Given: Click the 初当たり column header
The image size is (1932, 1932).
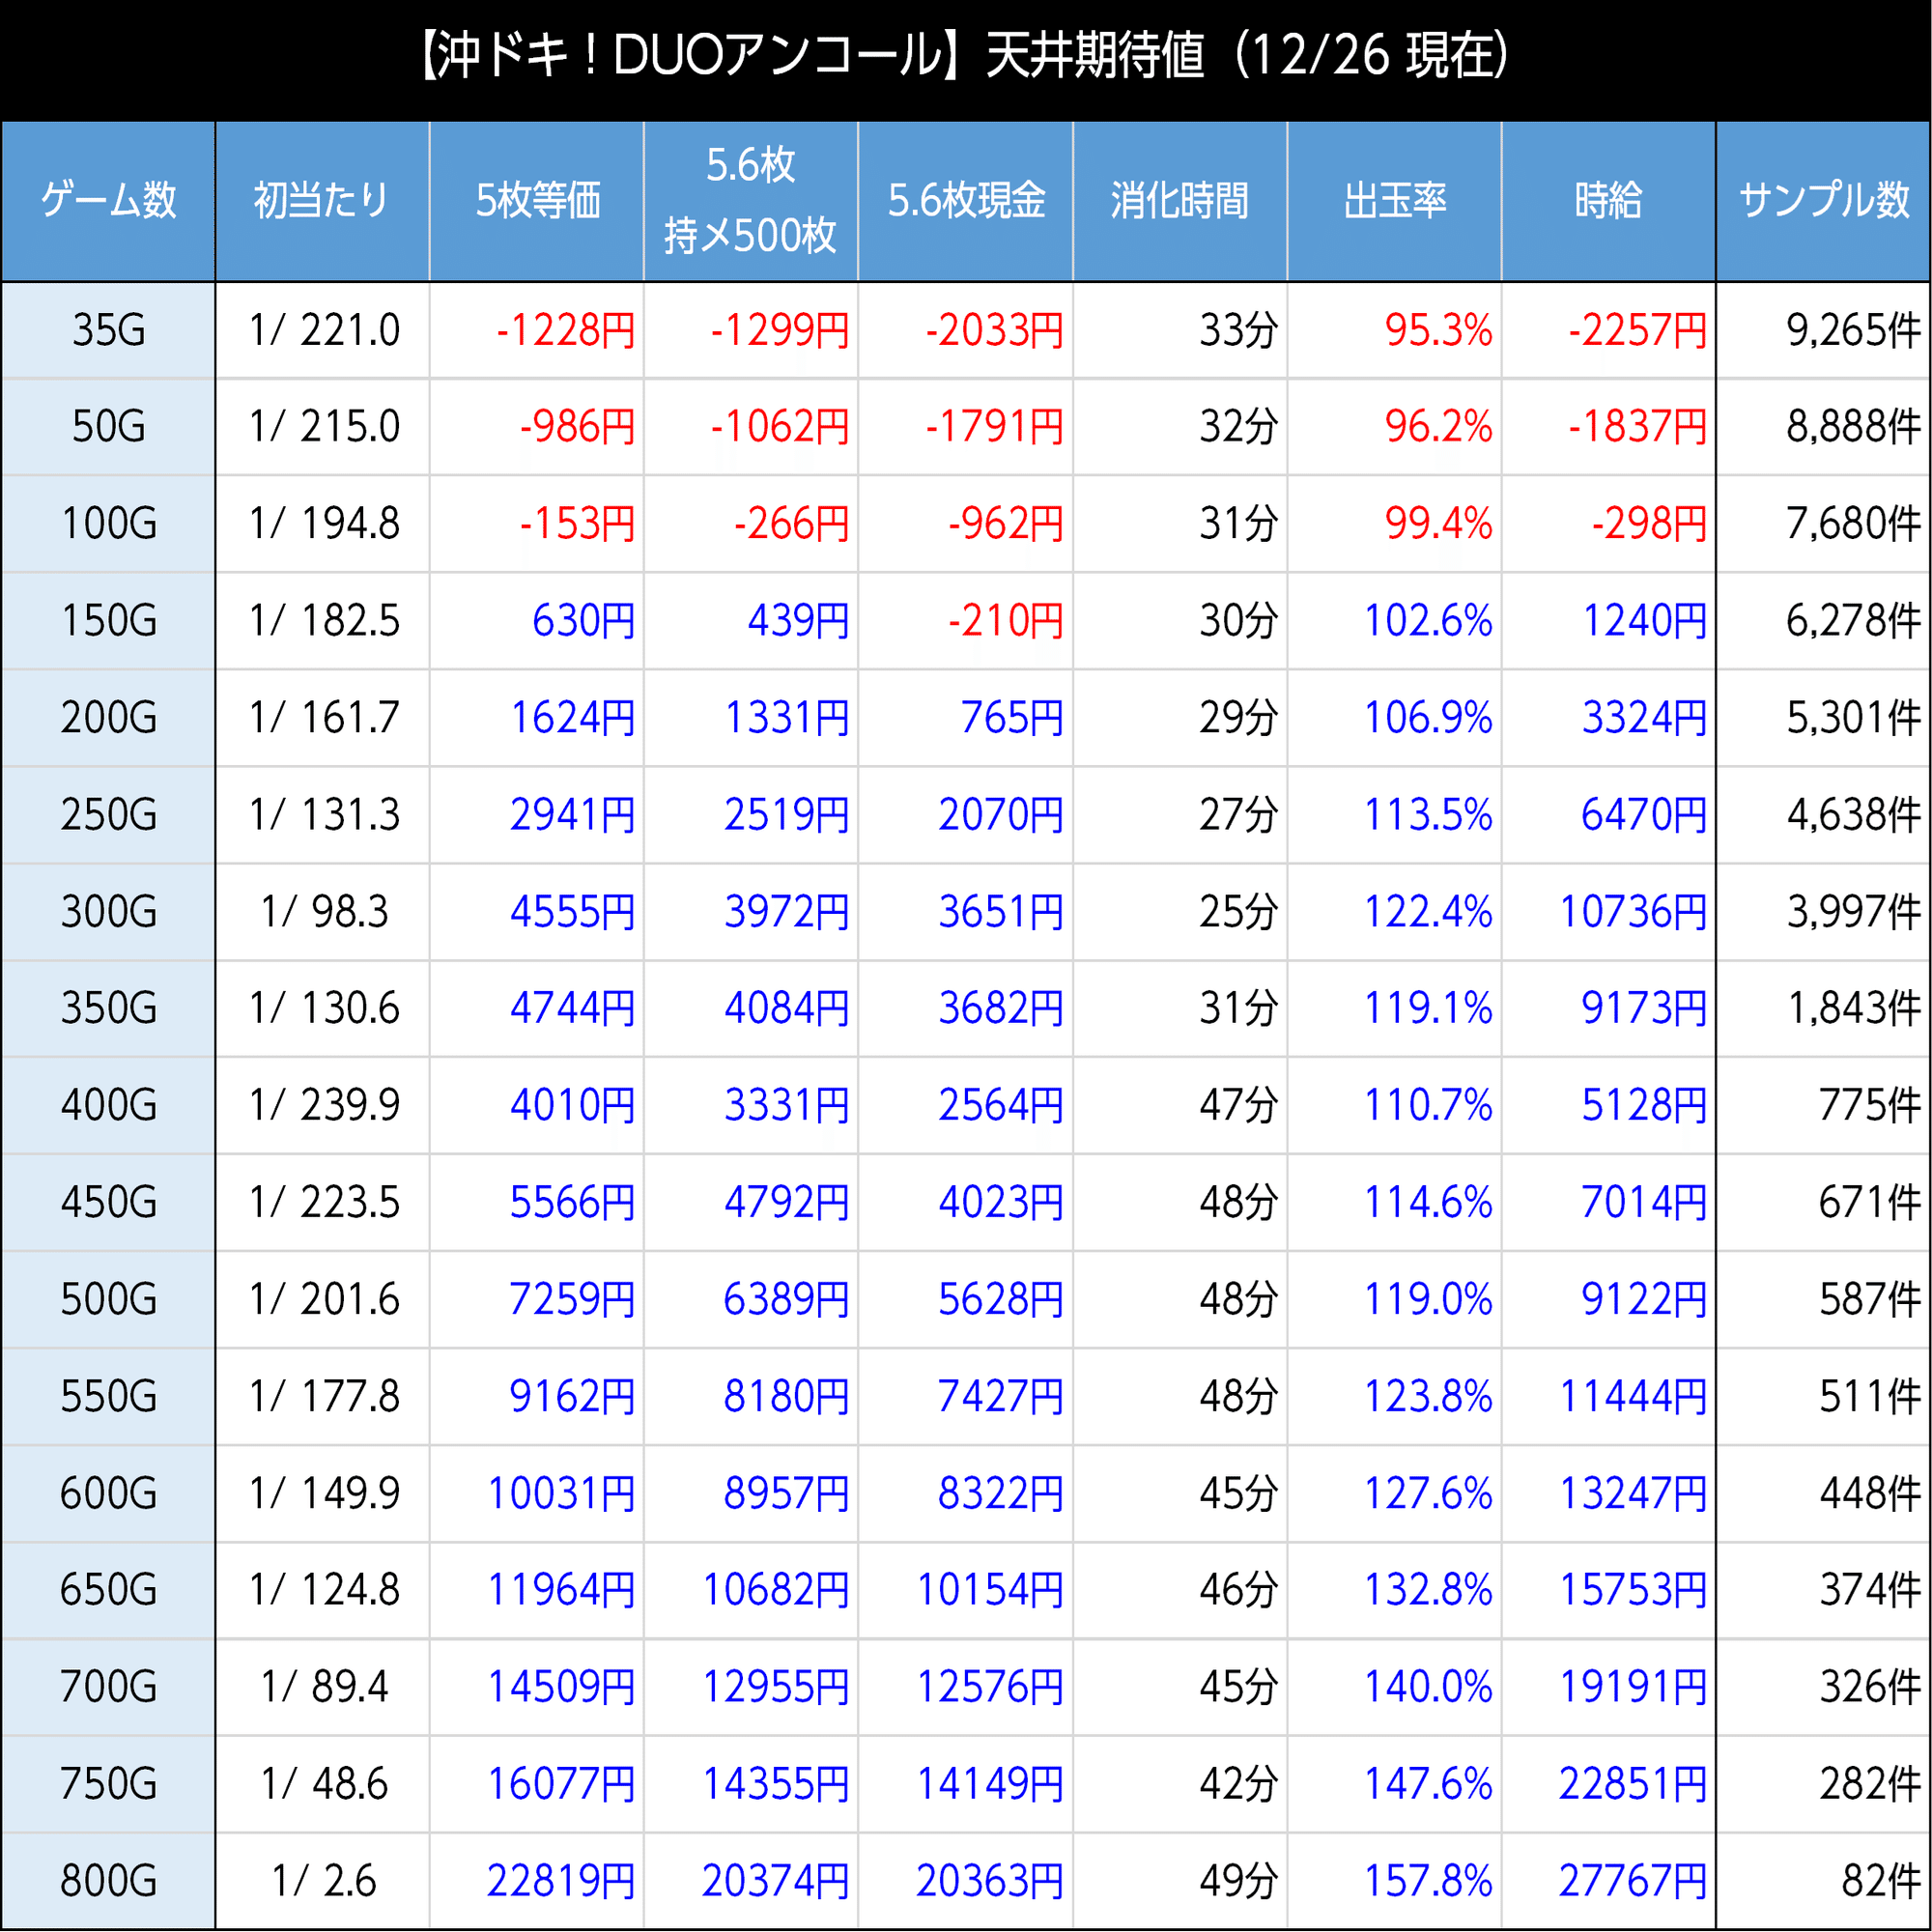Looking at the screenshot, I should tap(322, 200).
